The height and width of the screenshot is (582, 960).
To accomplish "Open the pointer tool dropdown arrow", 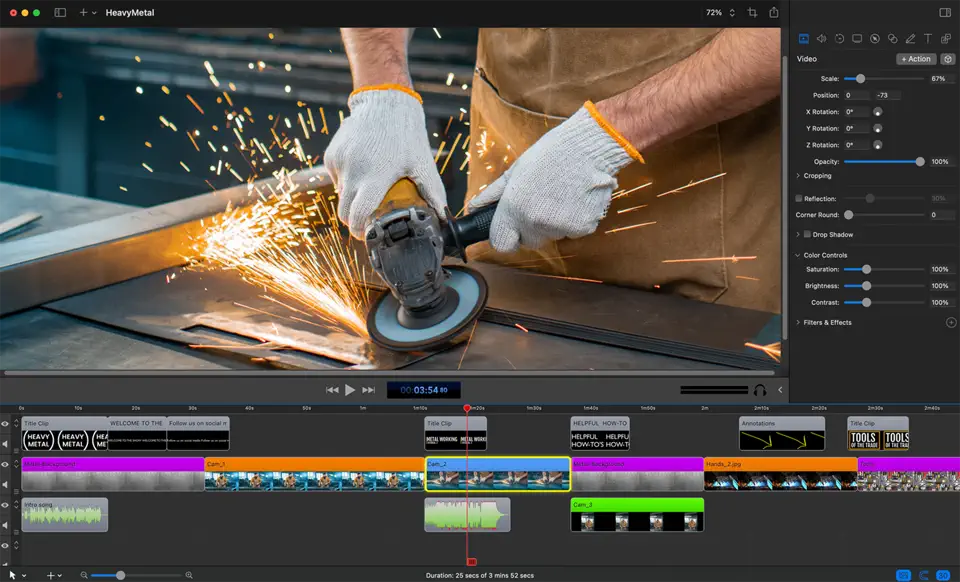I will [24, 576].
